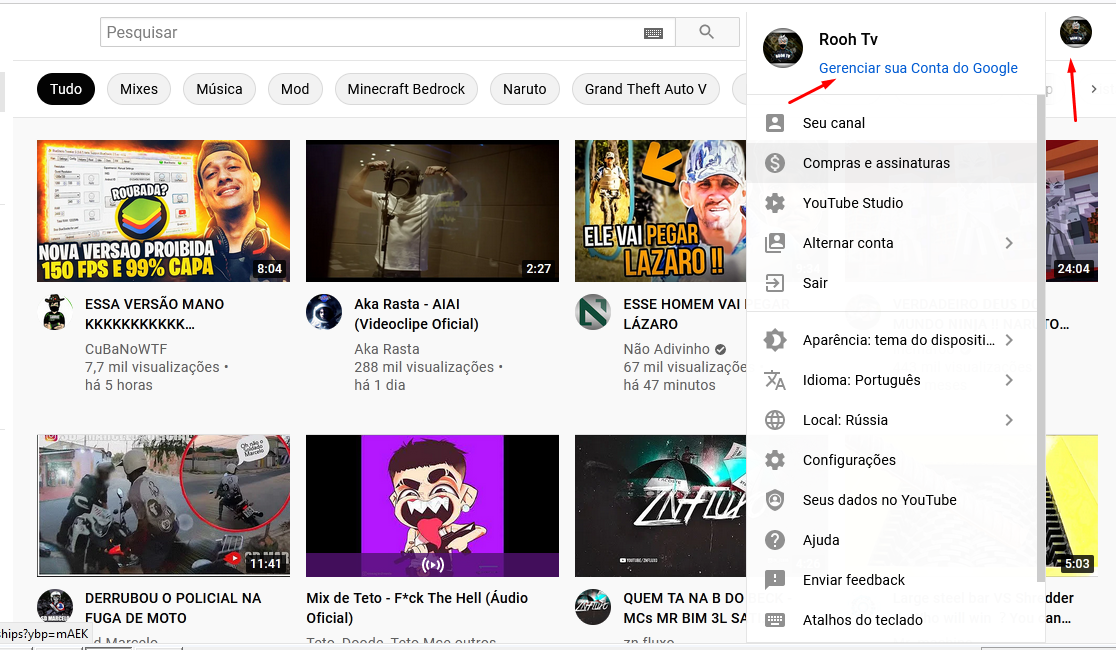The height and width of the screenshot is (650, 1116).
Task: Open the NOVA VERSAO PROIBIDA video thumbnail
Action: (x=164, y=211)
